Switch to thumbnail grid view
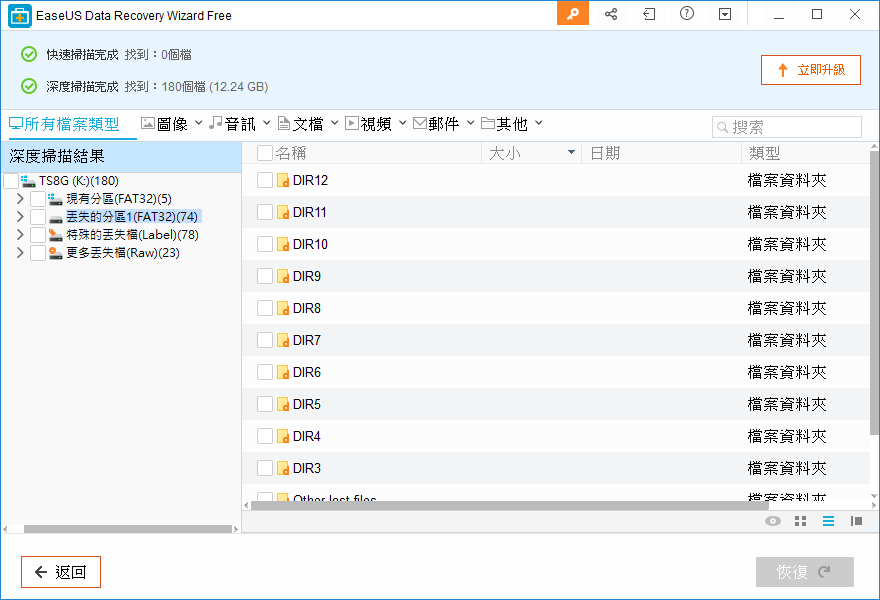880x600 pixels. click(x=800, y=521)
